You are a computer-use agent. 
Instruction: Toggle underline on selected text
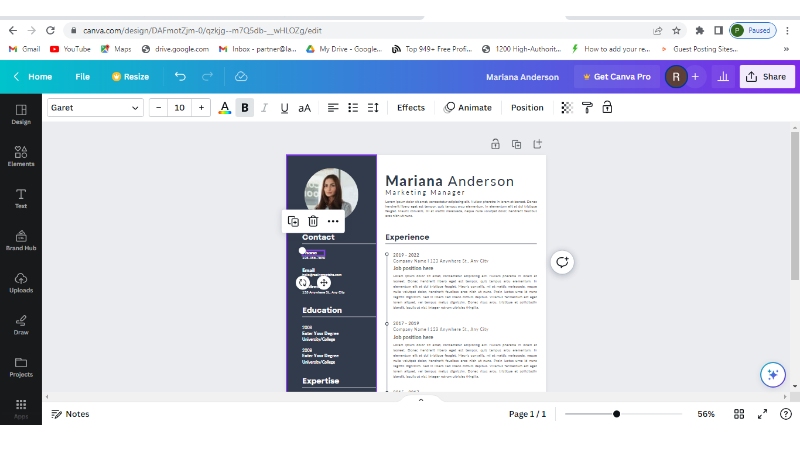tap(284, 108)
